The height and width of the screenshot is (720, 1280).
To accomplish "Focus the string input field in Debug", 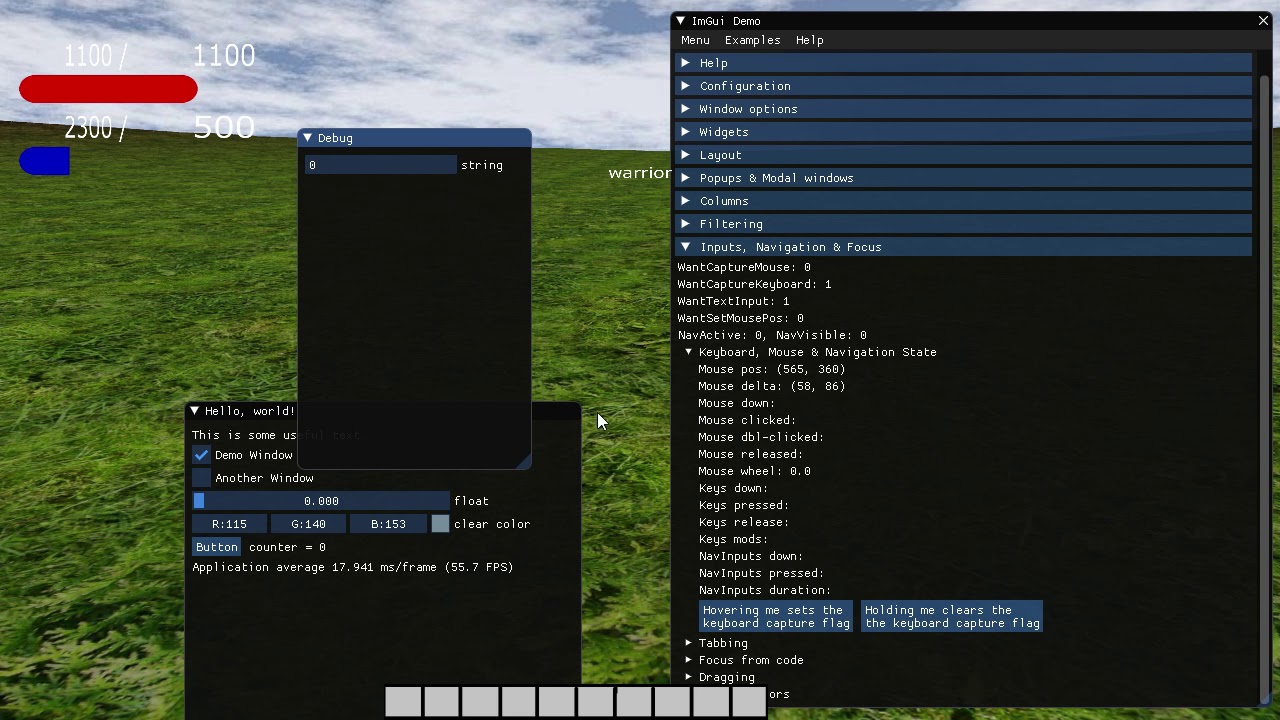I will point(380,165).
